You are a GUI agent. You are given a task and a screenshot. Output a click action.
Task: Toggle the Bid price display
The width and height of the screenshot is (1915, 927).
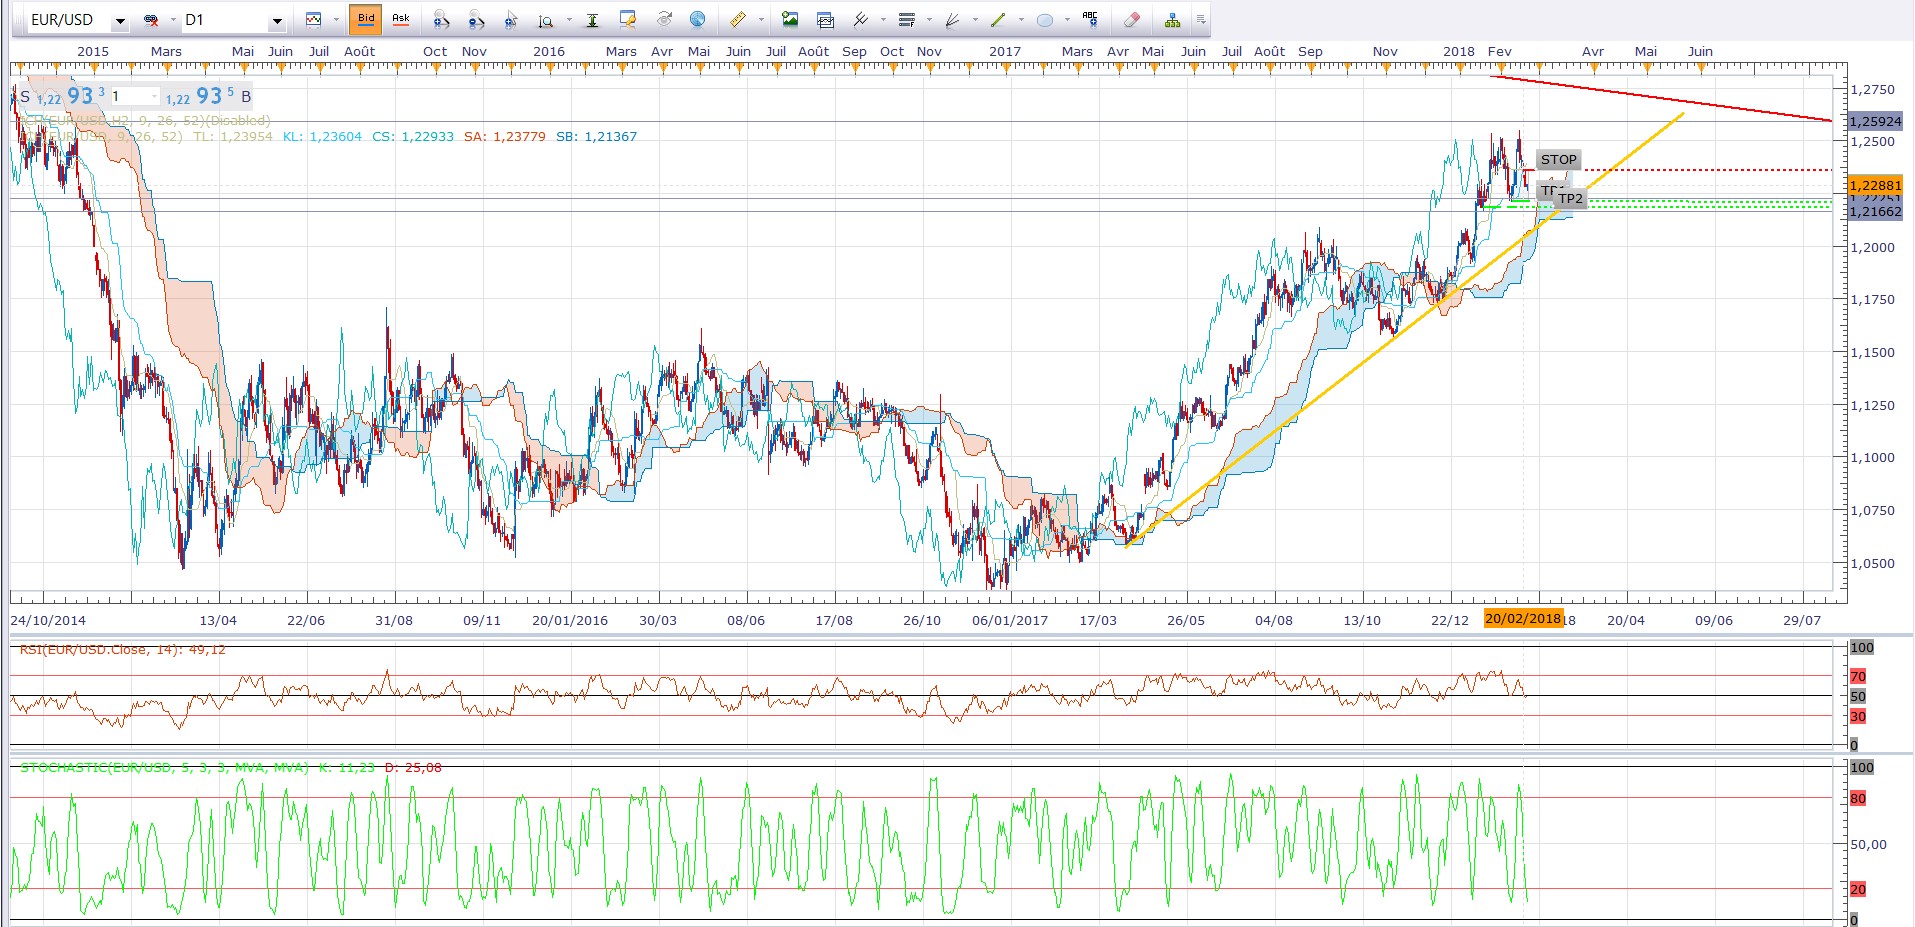click(366, 19)
